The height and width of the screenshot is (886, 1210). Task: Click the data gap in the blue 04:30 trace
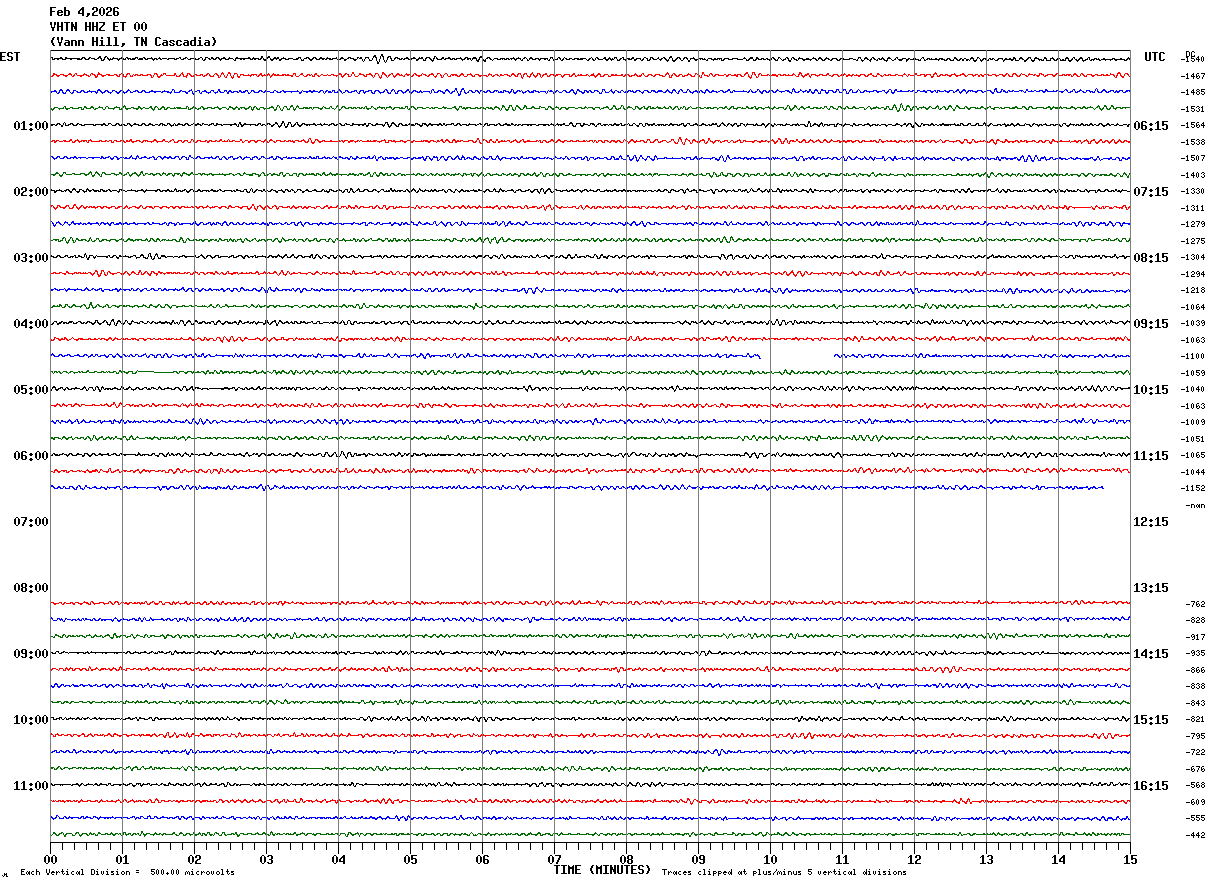tap(797, 356)
